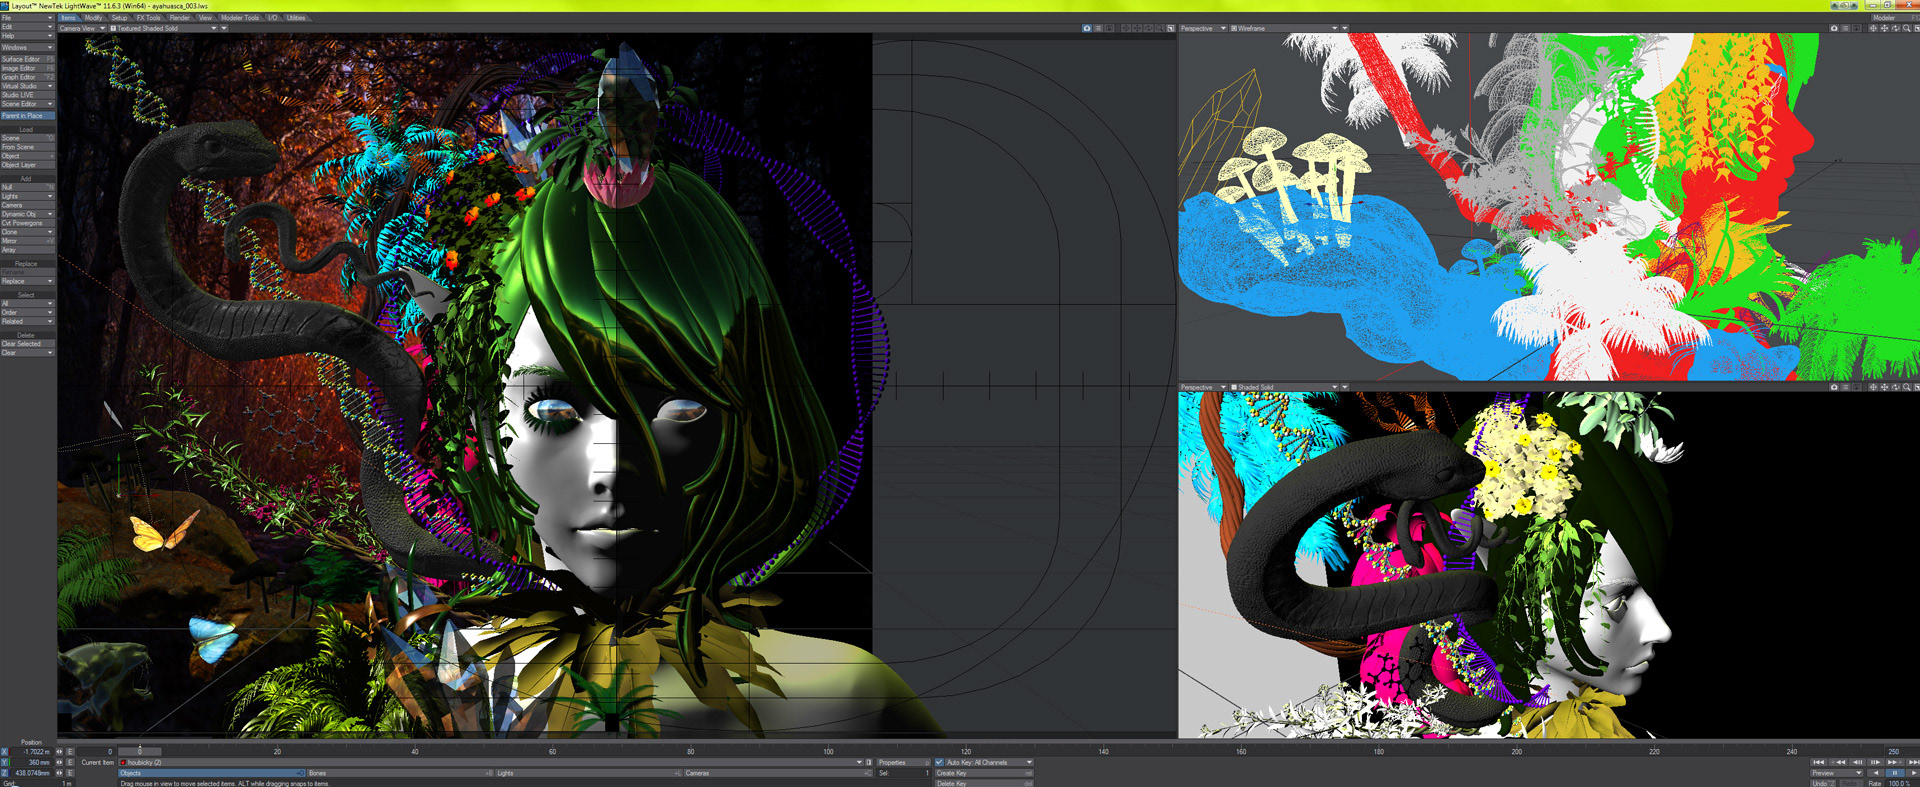Click the Create Key button

984,773
